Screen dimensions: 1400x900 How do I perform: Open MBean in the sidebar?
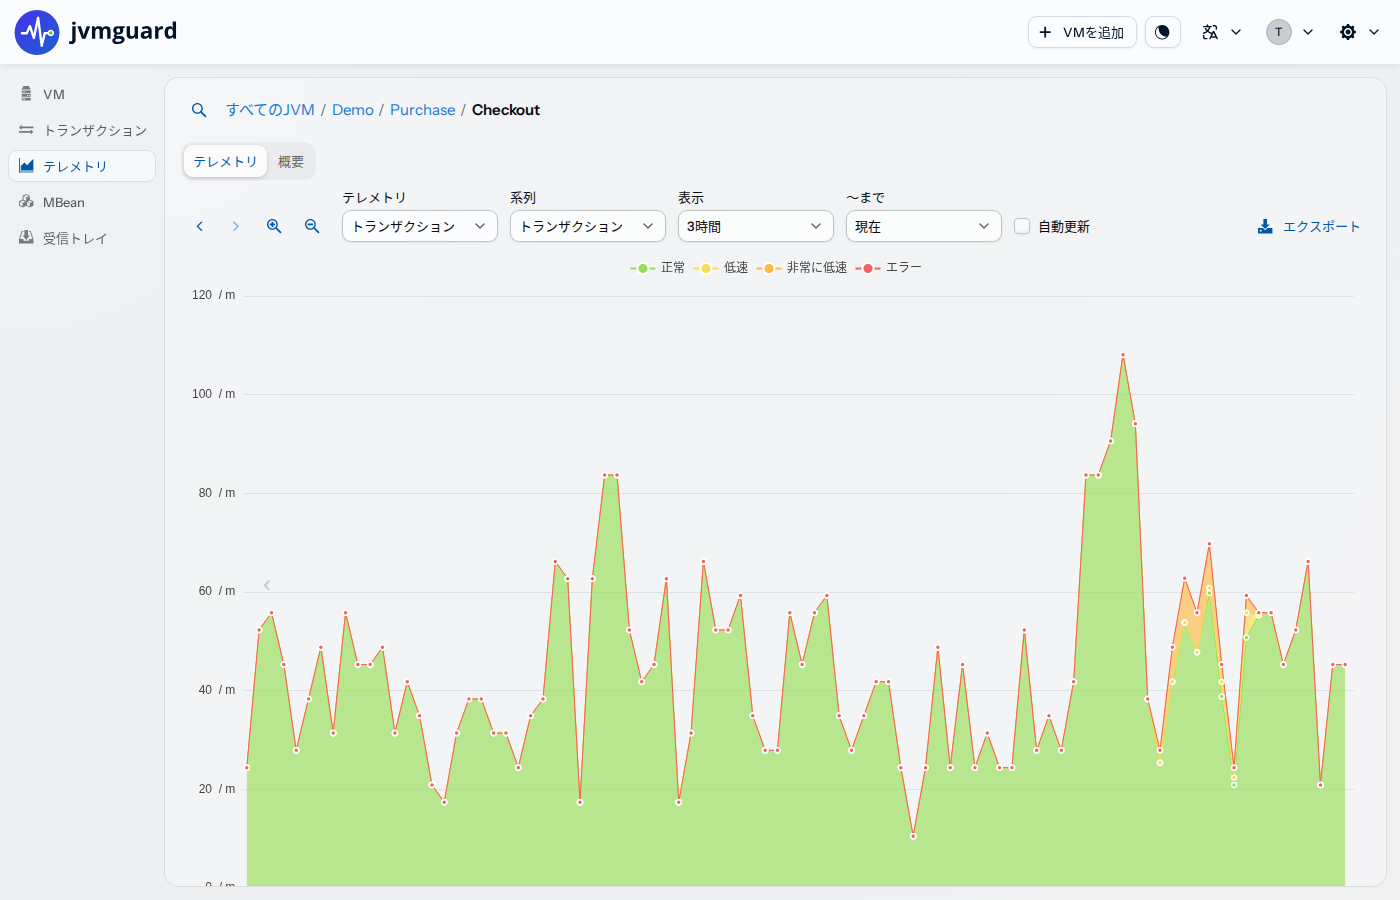pyautogui.click(x=82, y=202)
